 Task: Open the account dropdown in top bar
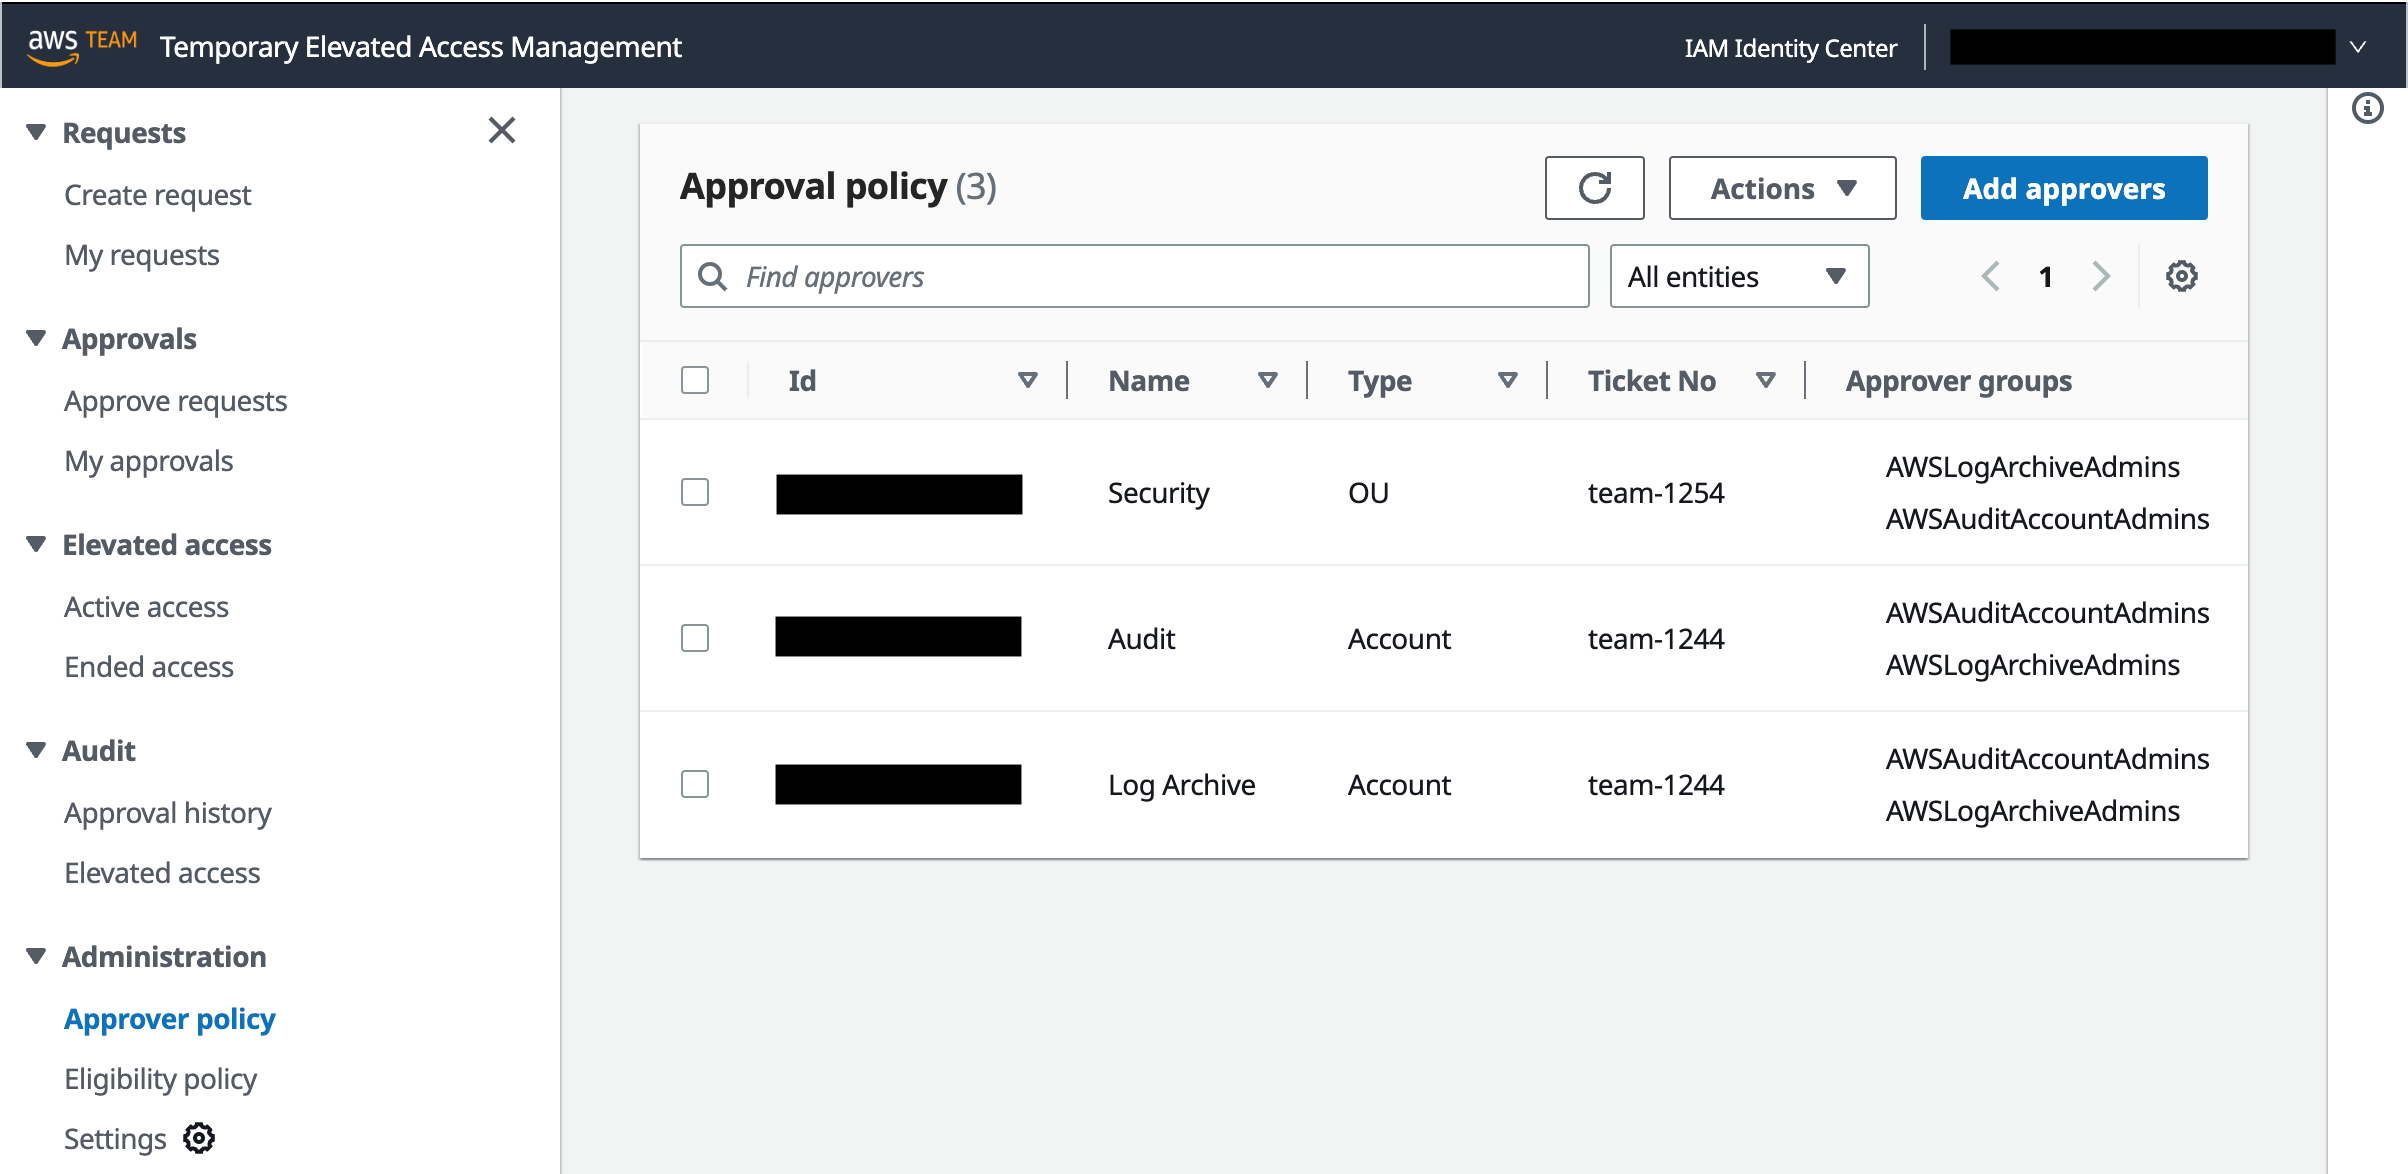point(2358,46)
